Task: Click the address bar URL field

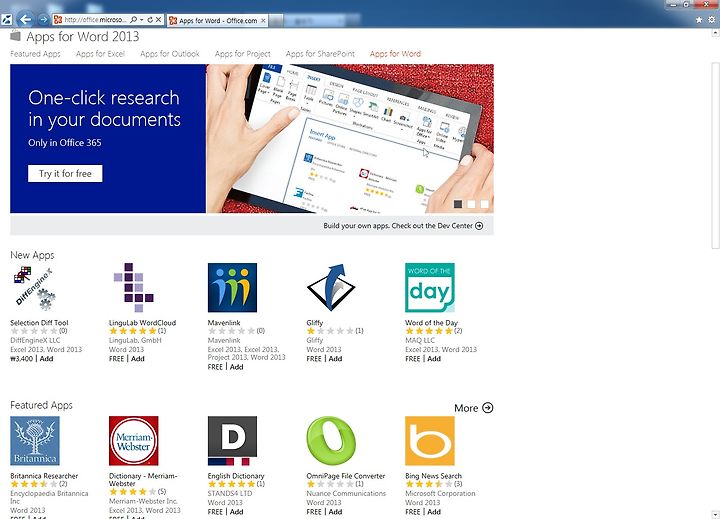Action: point(95,20)
